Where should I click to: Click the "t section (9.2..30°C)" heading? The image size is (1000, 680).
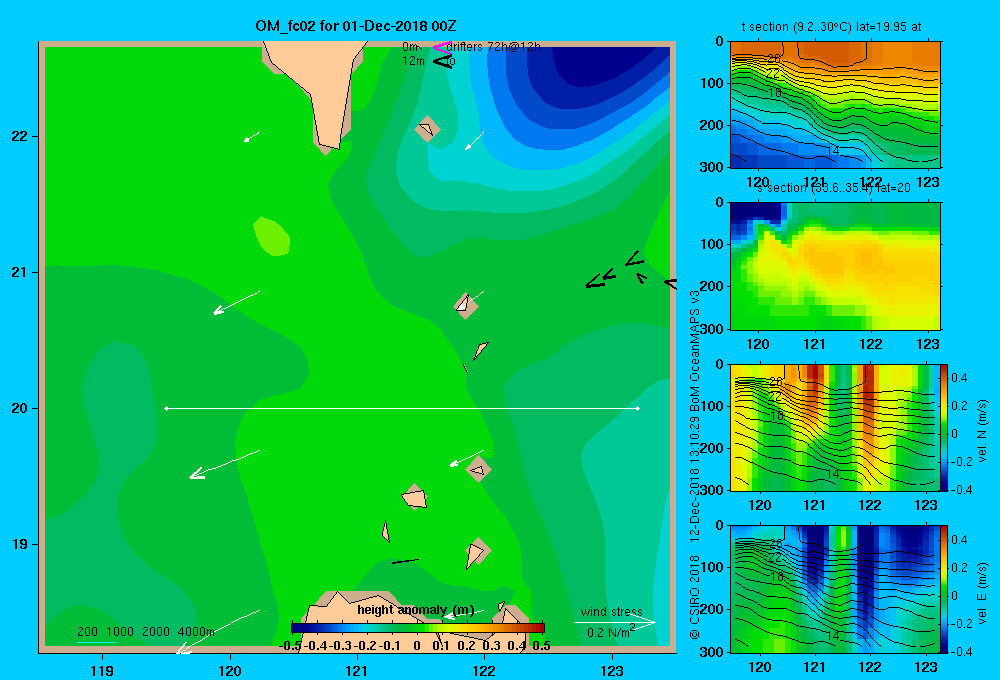[x=797, y=27]
